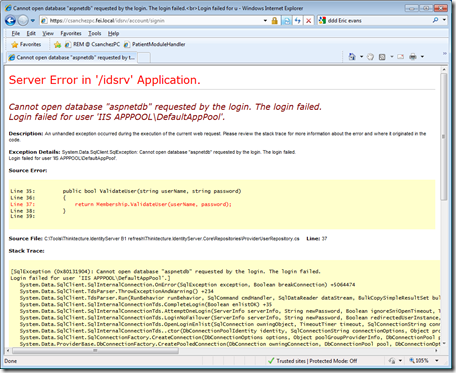456x373 pixels.
Task: Click the 'Exception Details:' label
Action: 34,152
